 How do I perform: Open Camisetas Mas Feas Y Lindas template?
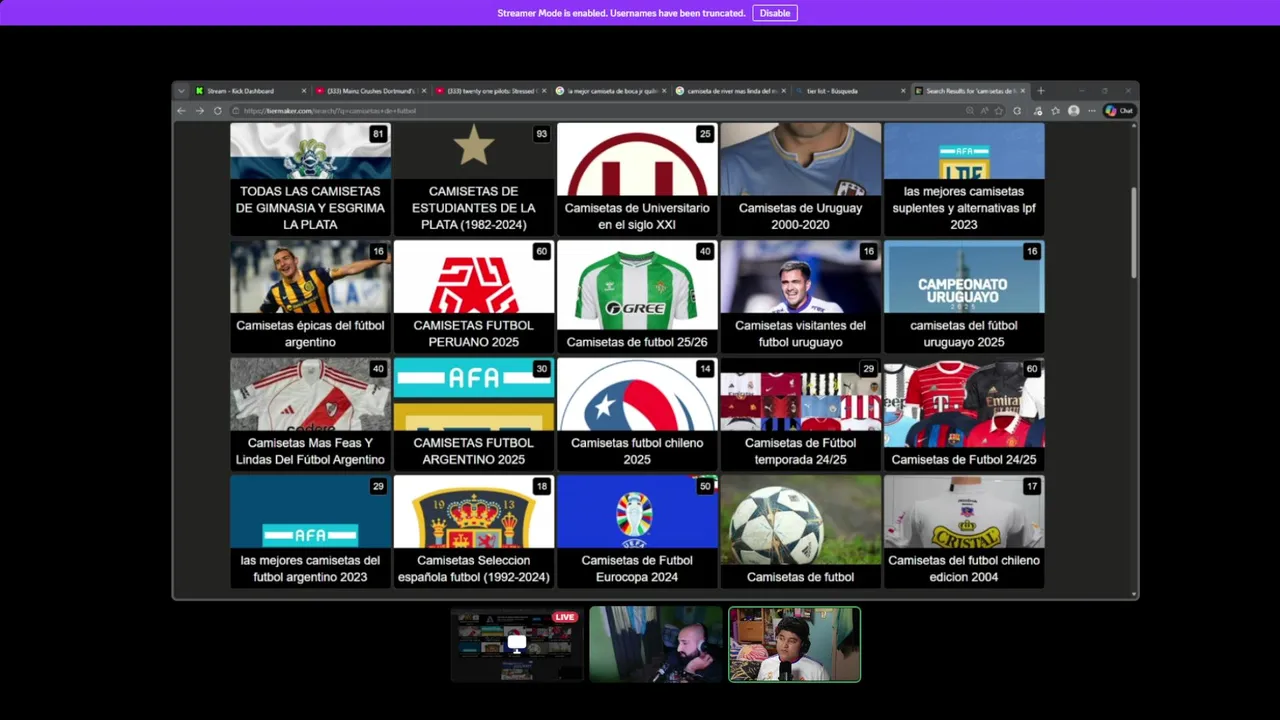point(310,414)
